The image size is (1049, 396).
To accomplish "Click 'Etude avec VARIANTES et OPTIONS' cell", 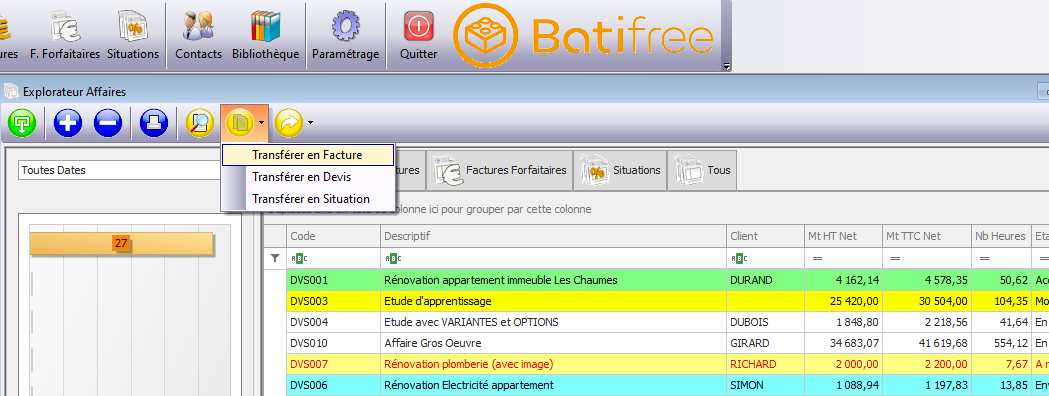I will tap(553, 322).
